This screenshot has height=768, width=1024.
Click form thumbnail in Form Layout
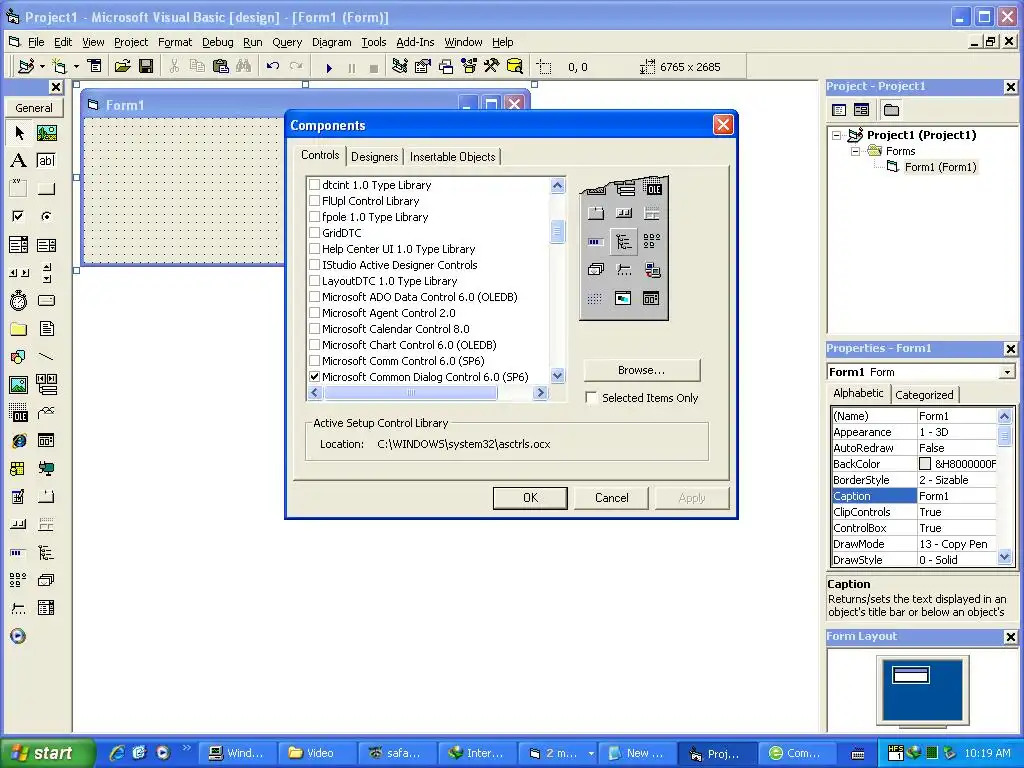tap(910, 675)
